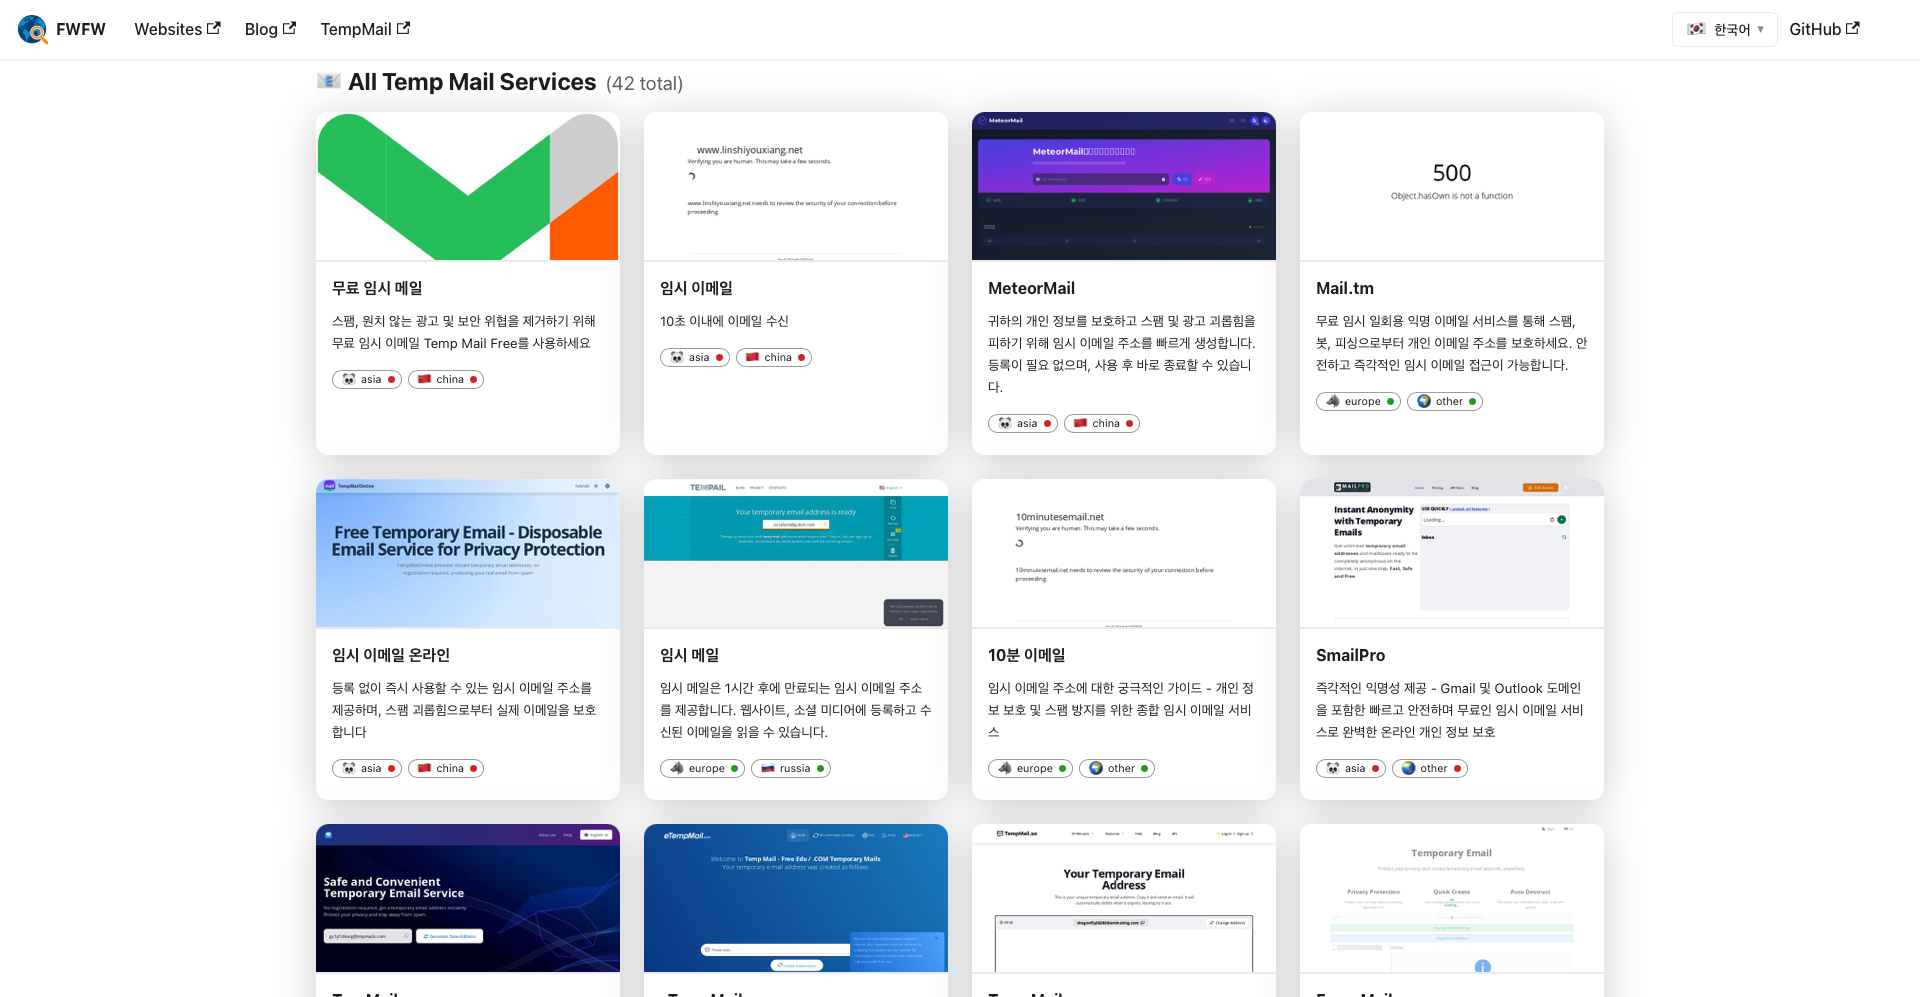Click the Europe icon on 10분 이메일 card
Image resolution: width=1920 pixels, height=997 pixels.
click(x=1005, y=768)
